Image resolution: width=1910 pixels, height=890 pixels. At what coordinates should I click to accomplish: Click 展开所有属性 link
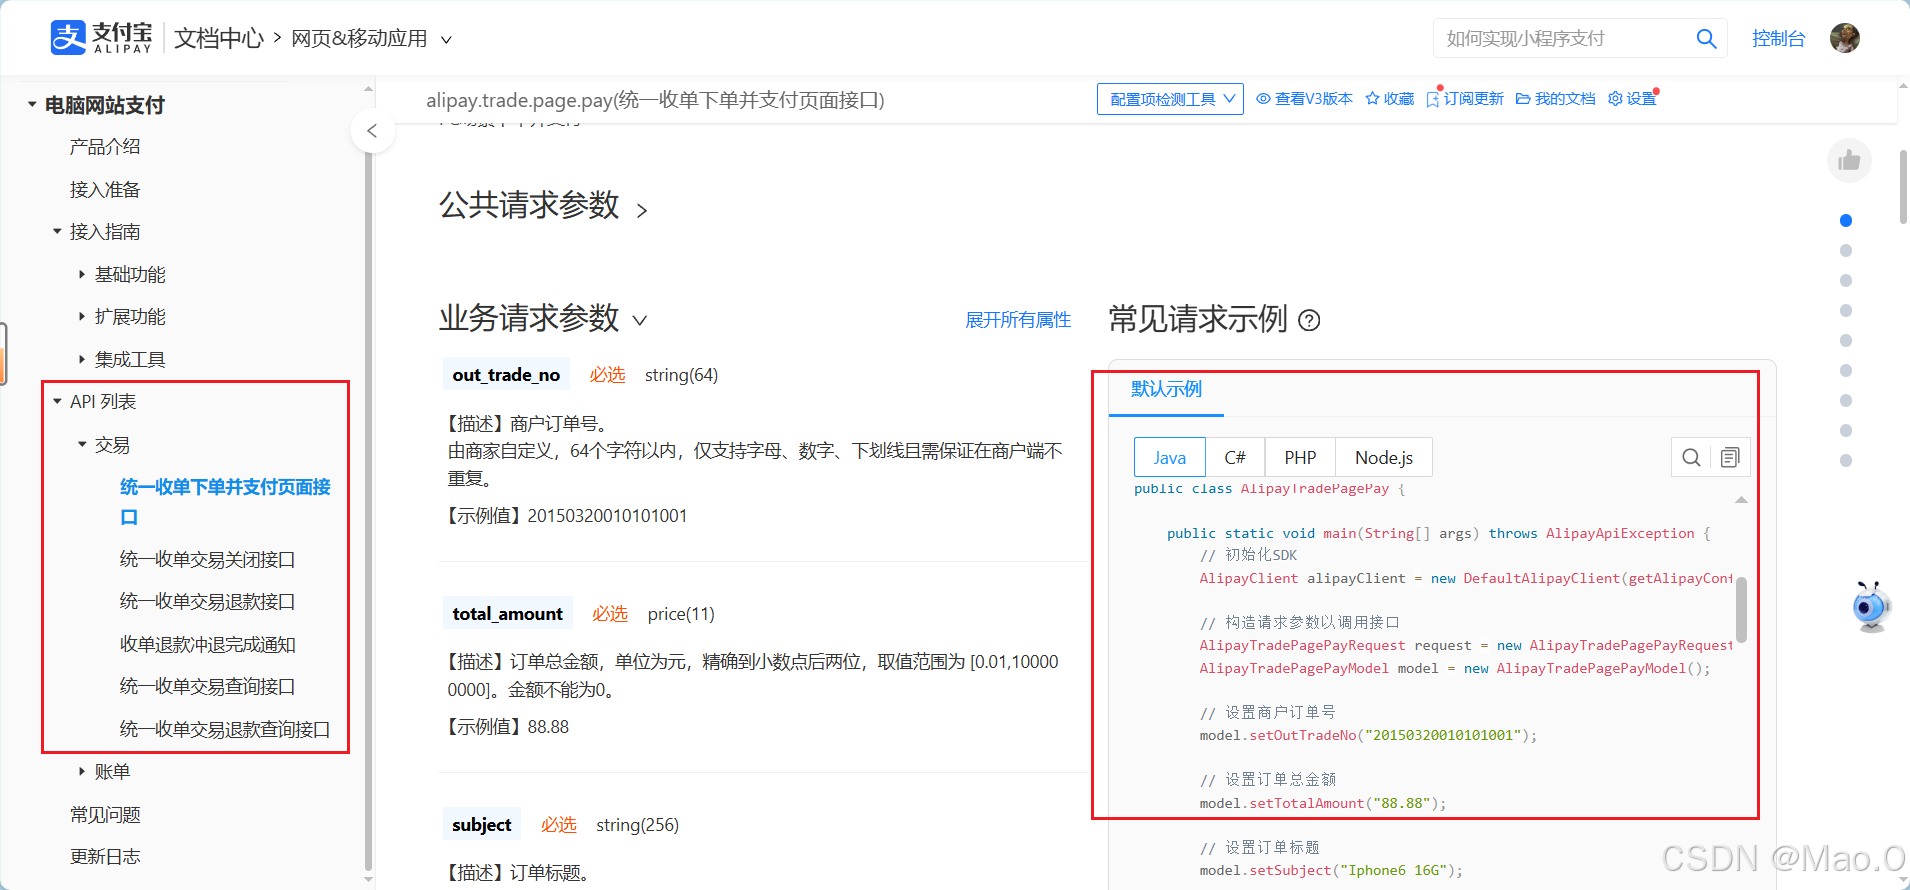(1018, 320)
